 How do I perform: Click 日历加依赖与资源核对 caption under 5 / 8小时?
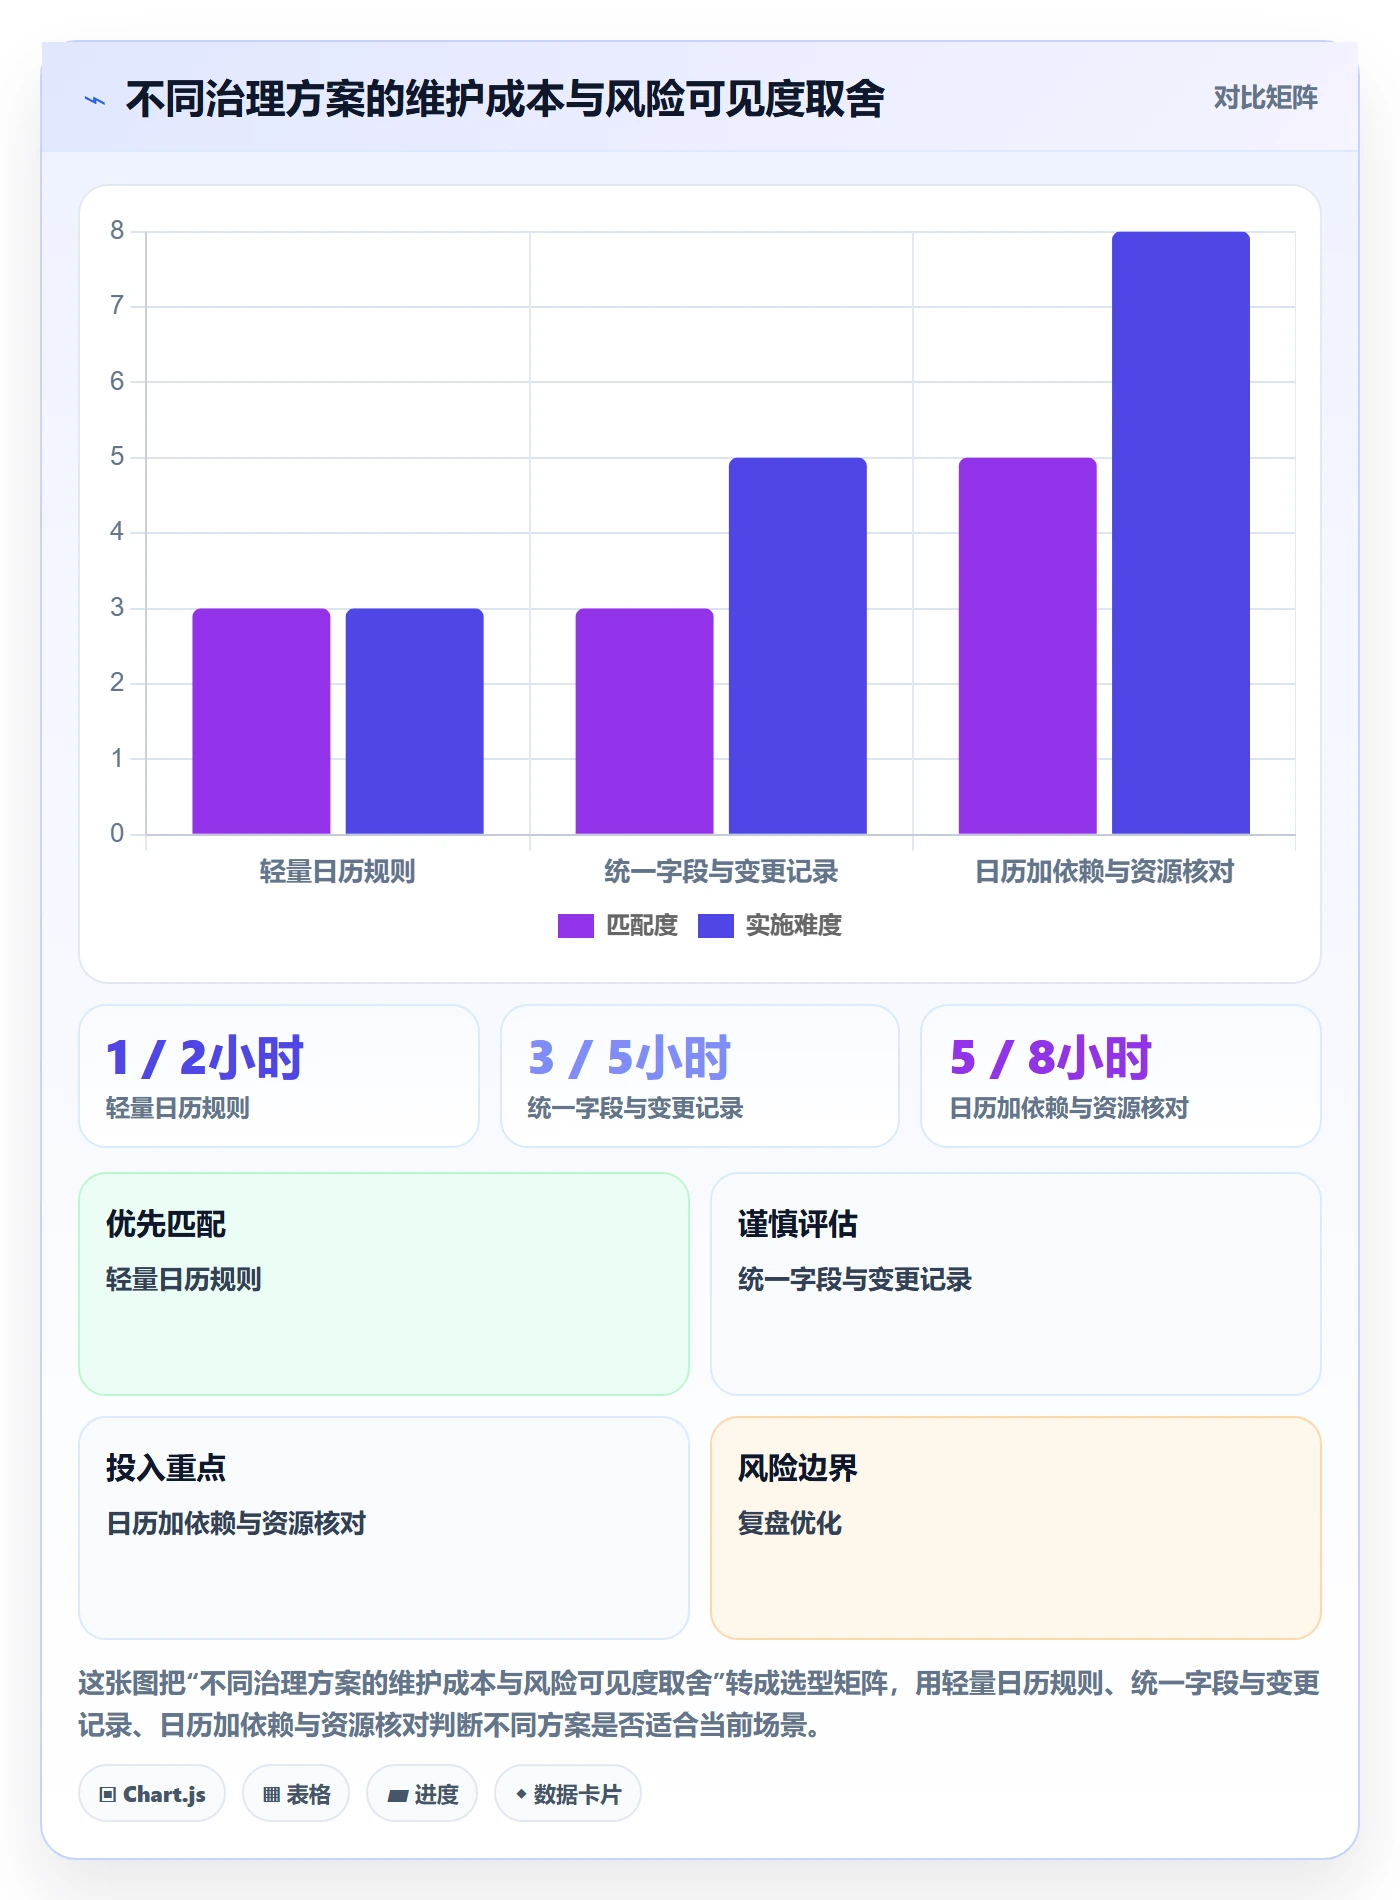(x=1070, y=1109)
